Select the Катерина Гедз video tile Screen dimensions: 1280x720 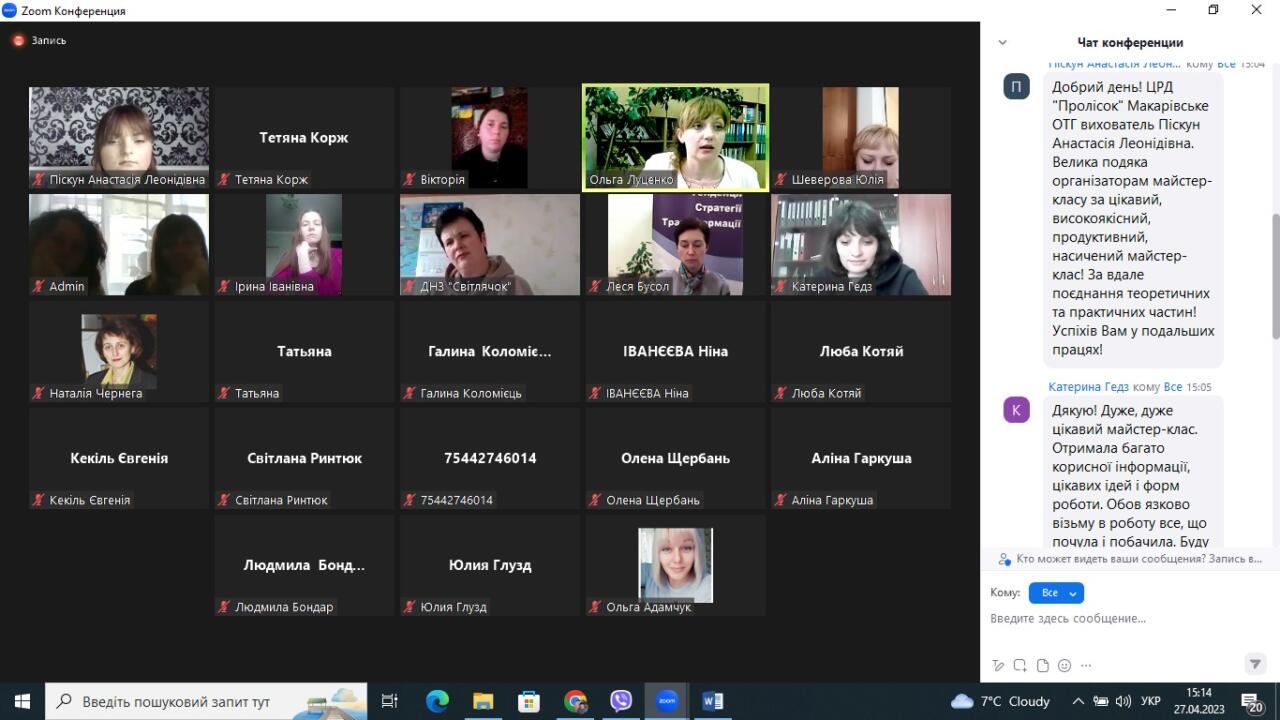click(x=861, y=244)
